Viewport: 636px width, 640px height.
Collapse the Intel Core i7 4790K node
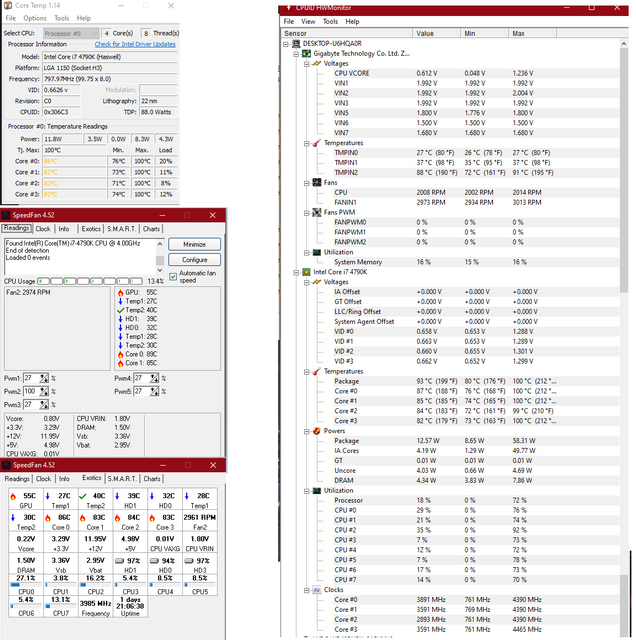tap(296, 272)
